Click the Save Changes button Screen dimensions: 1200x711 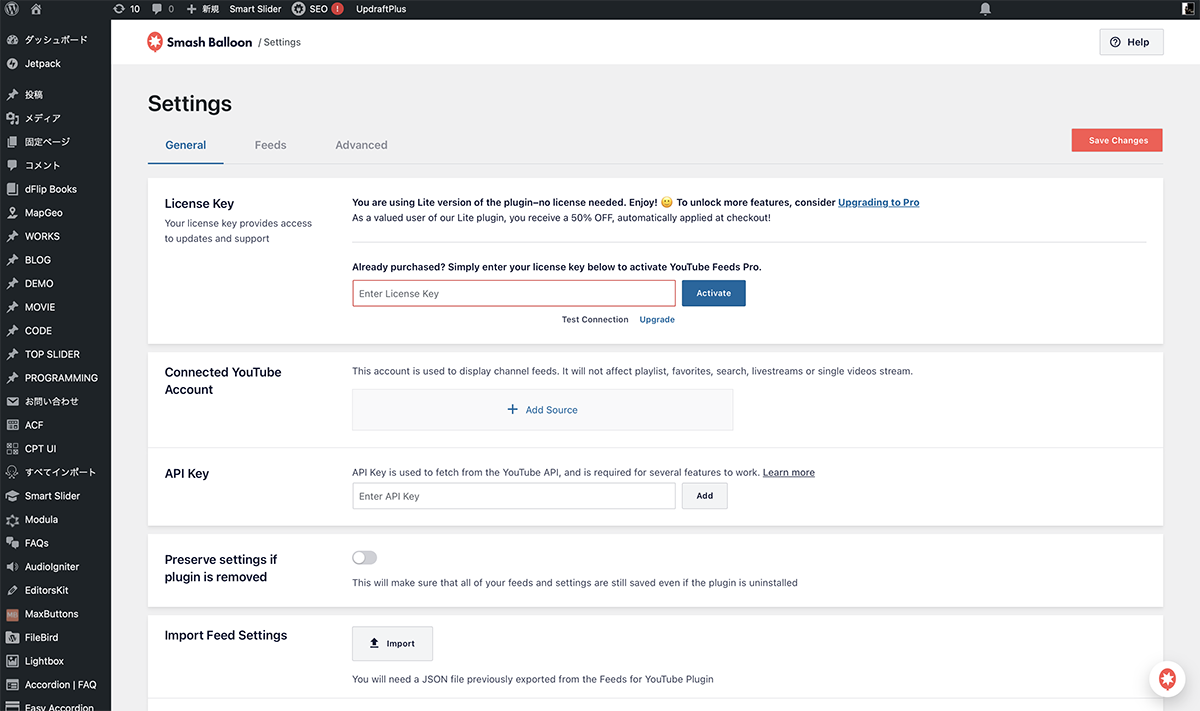coord(1117,140)
